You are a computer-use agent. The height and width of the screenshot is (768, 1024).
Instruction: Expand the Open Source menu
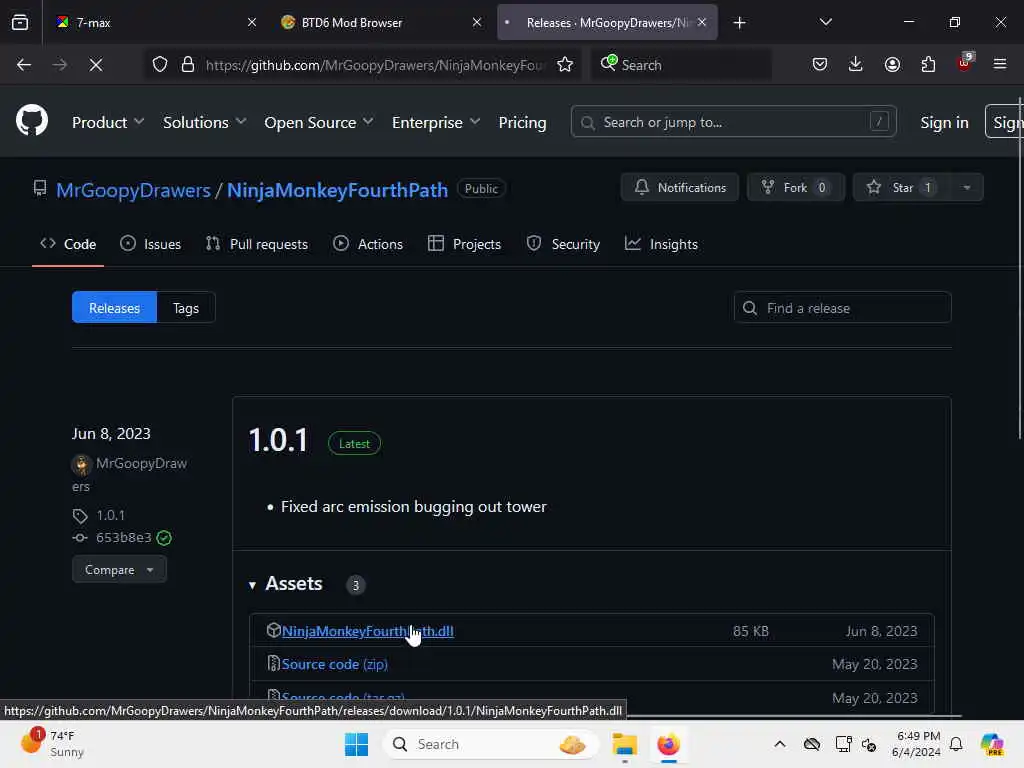[x=319, y=122]
